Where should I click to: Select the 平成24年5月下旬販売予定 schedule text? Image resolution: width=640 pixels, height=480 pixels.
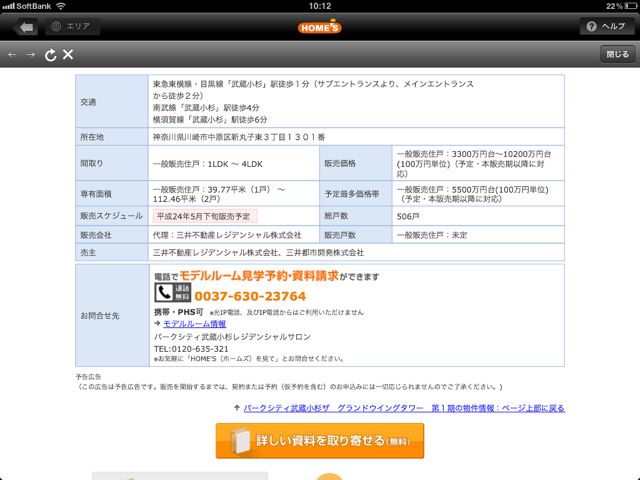[x=203, y=216]
